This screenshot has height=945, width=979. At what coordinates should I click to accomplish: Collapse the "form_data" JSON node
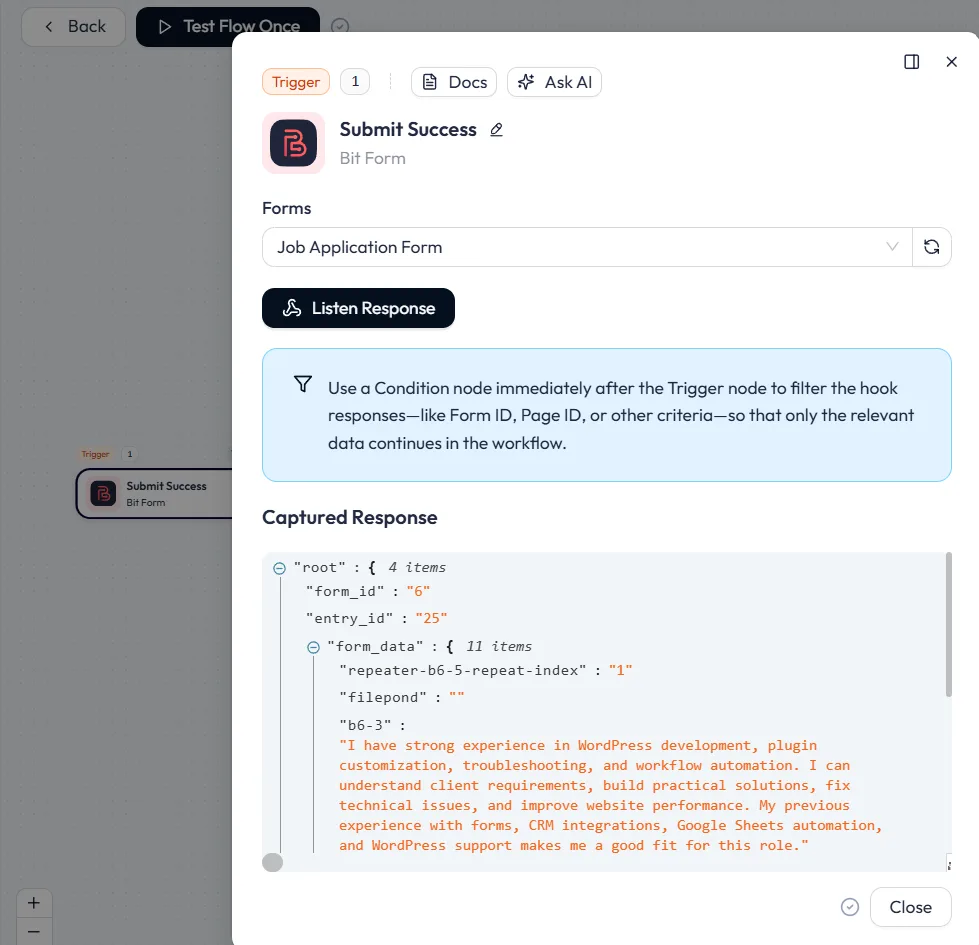[313, 647]
